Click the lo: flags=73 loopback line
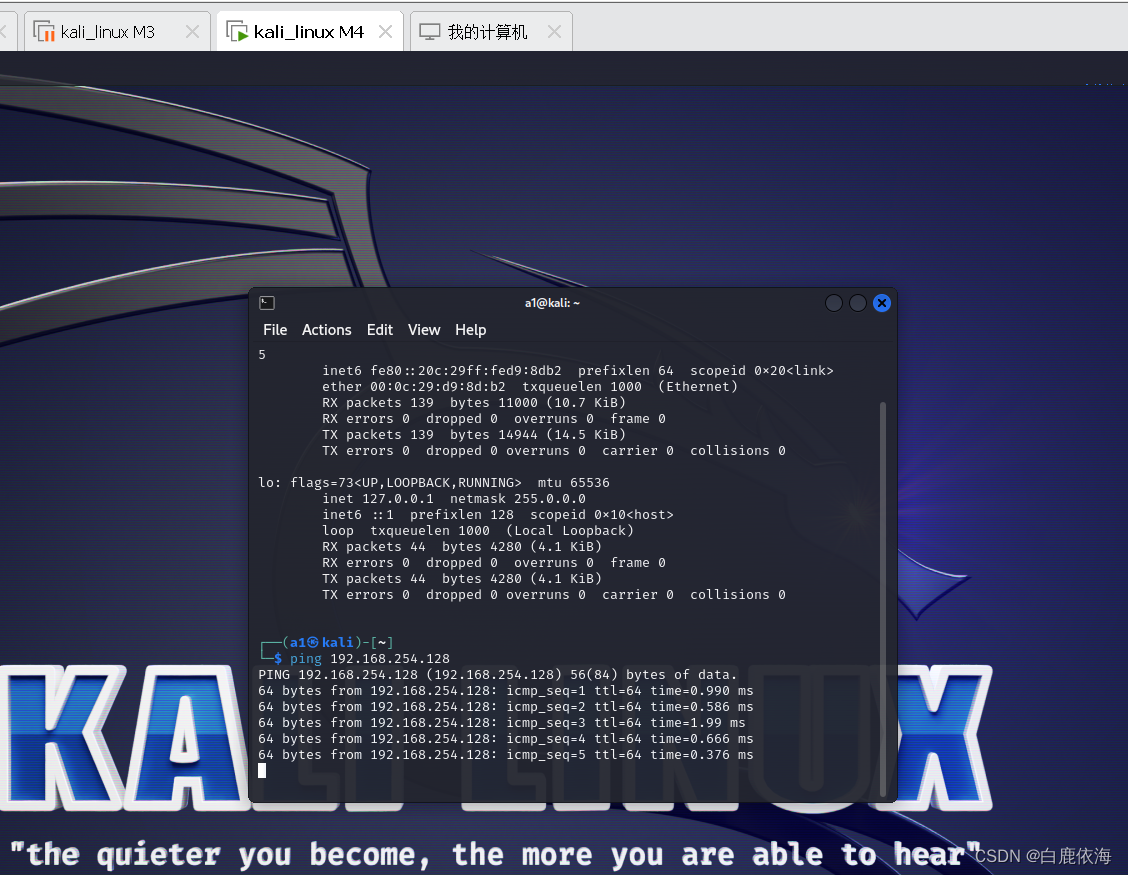The width and height of the screenshot is (1128, 875). [x=434, y=483]
